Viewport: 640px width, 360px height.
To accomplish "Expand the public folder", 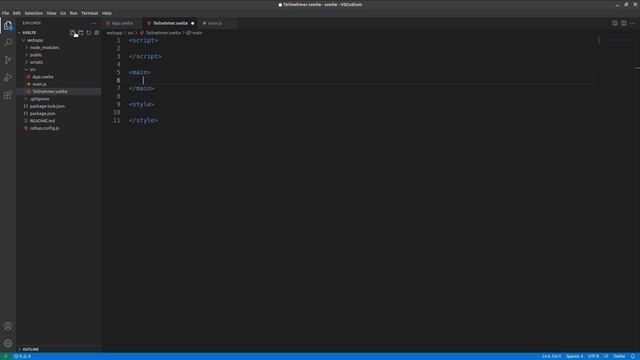I will tap(36, 55).
